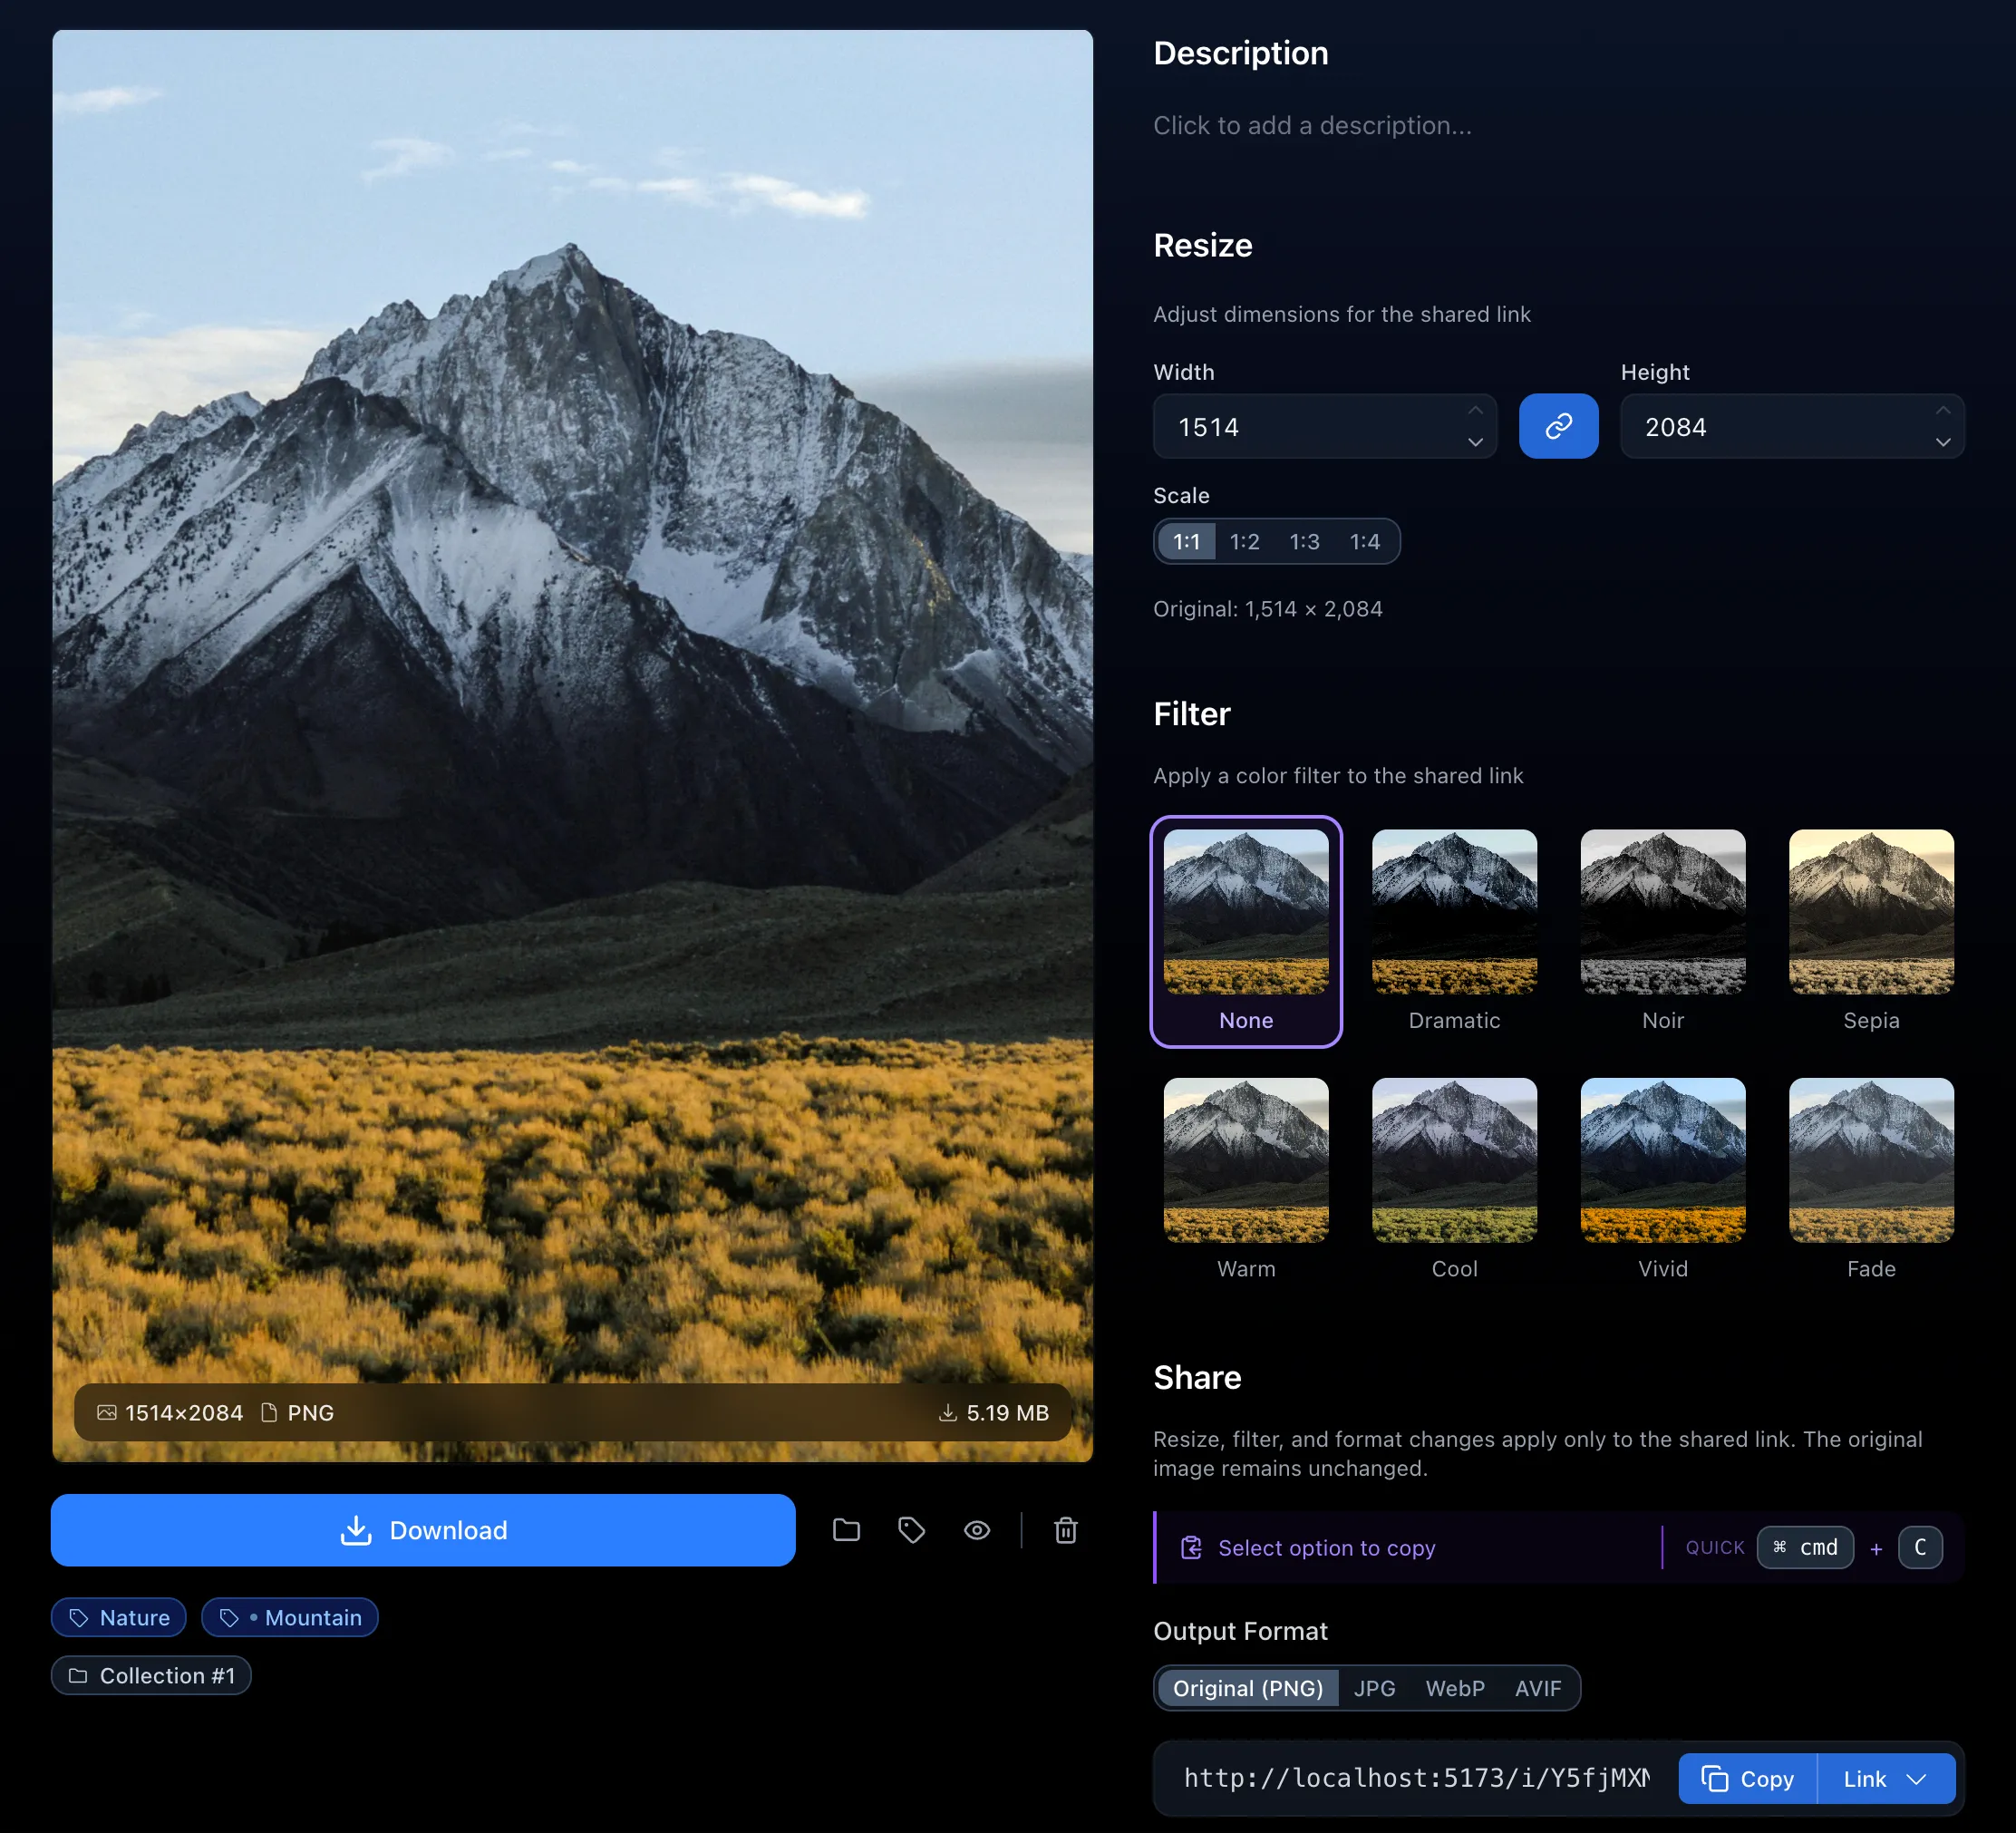The width and height of the screenshot is (2016, 1833).
Task: Click the Download button
Action: [x=423, y=1530]
